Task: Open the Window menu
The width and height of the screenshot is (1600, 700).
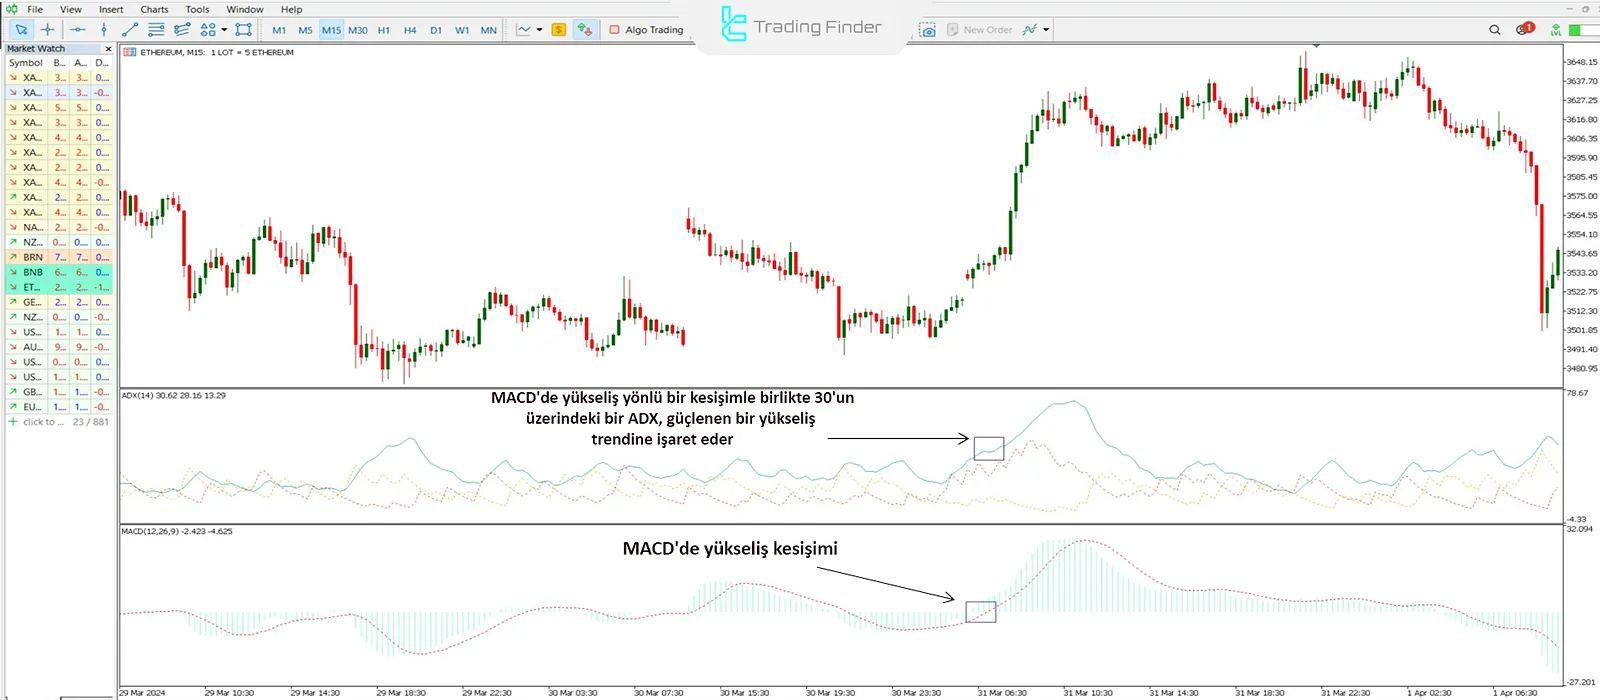Action: (x=245, y=9)
